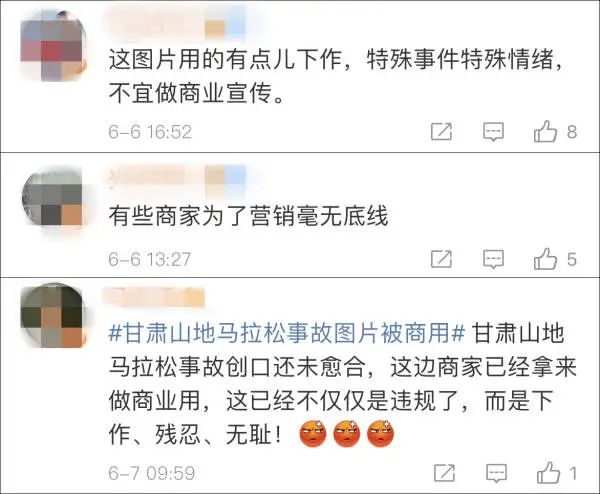Like the comment posted at 6-7 09:59
This screenshot has width=600, height=494.
click(548, 473)
